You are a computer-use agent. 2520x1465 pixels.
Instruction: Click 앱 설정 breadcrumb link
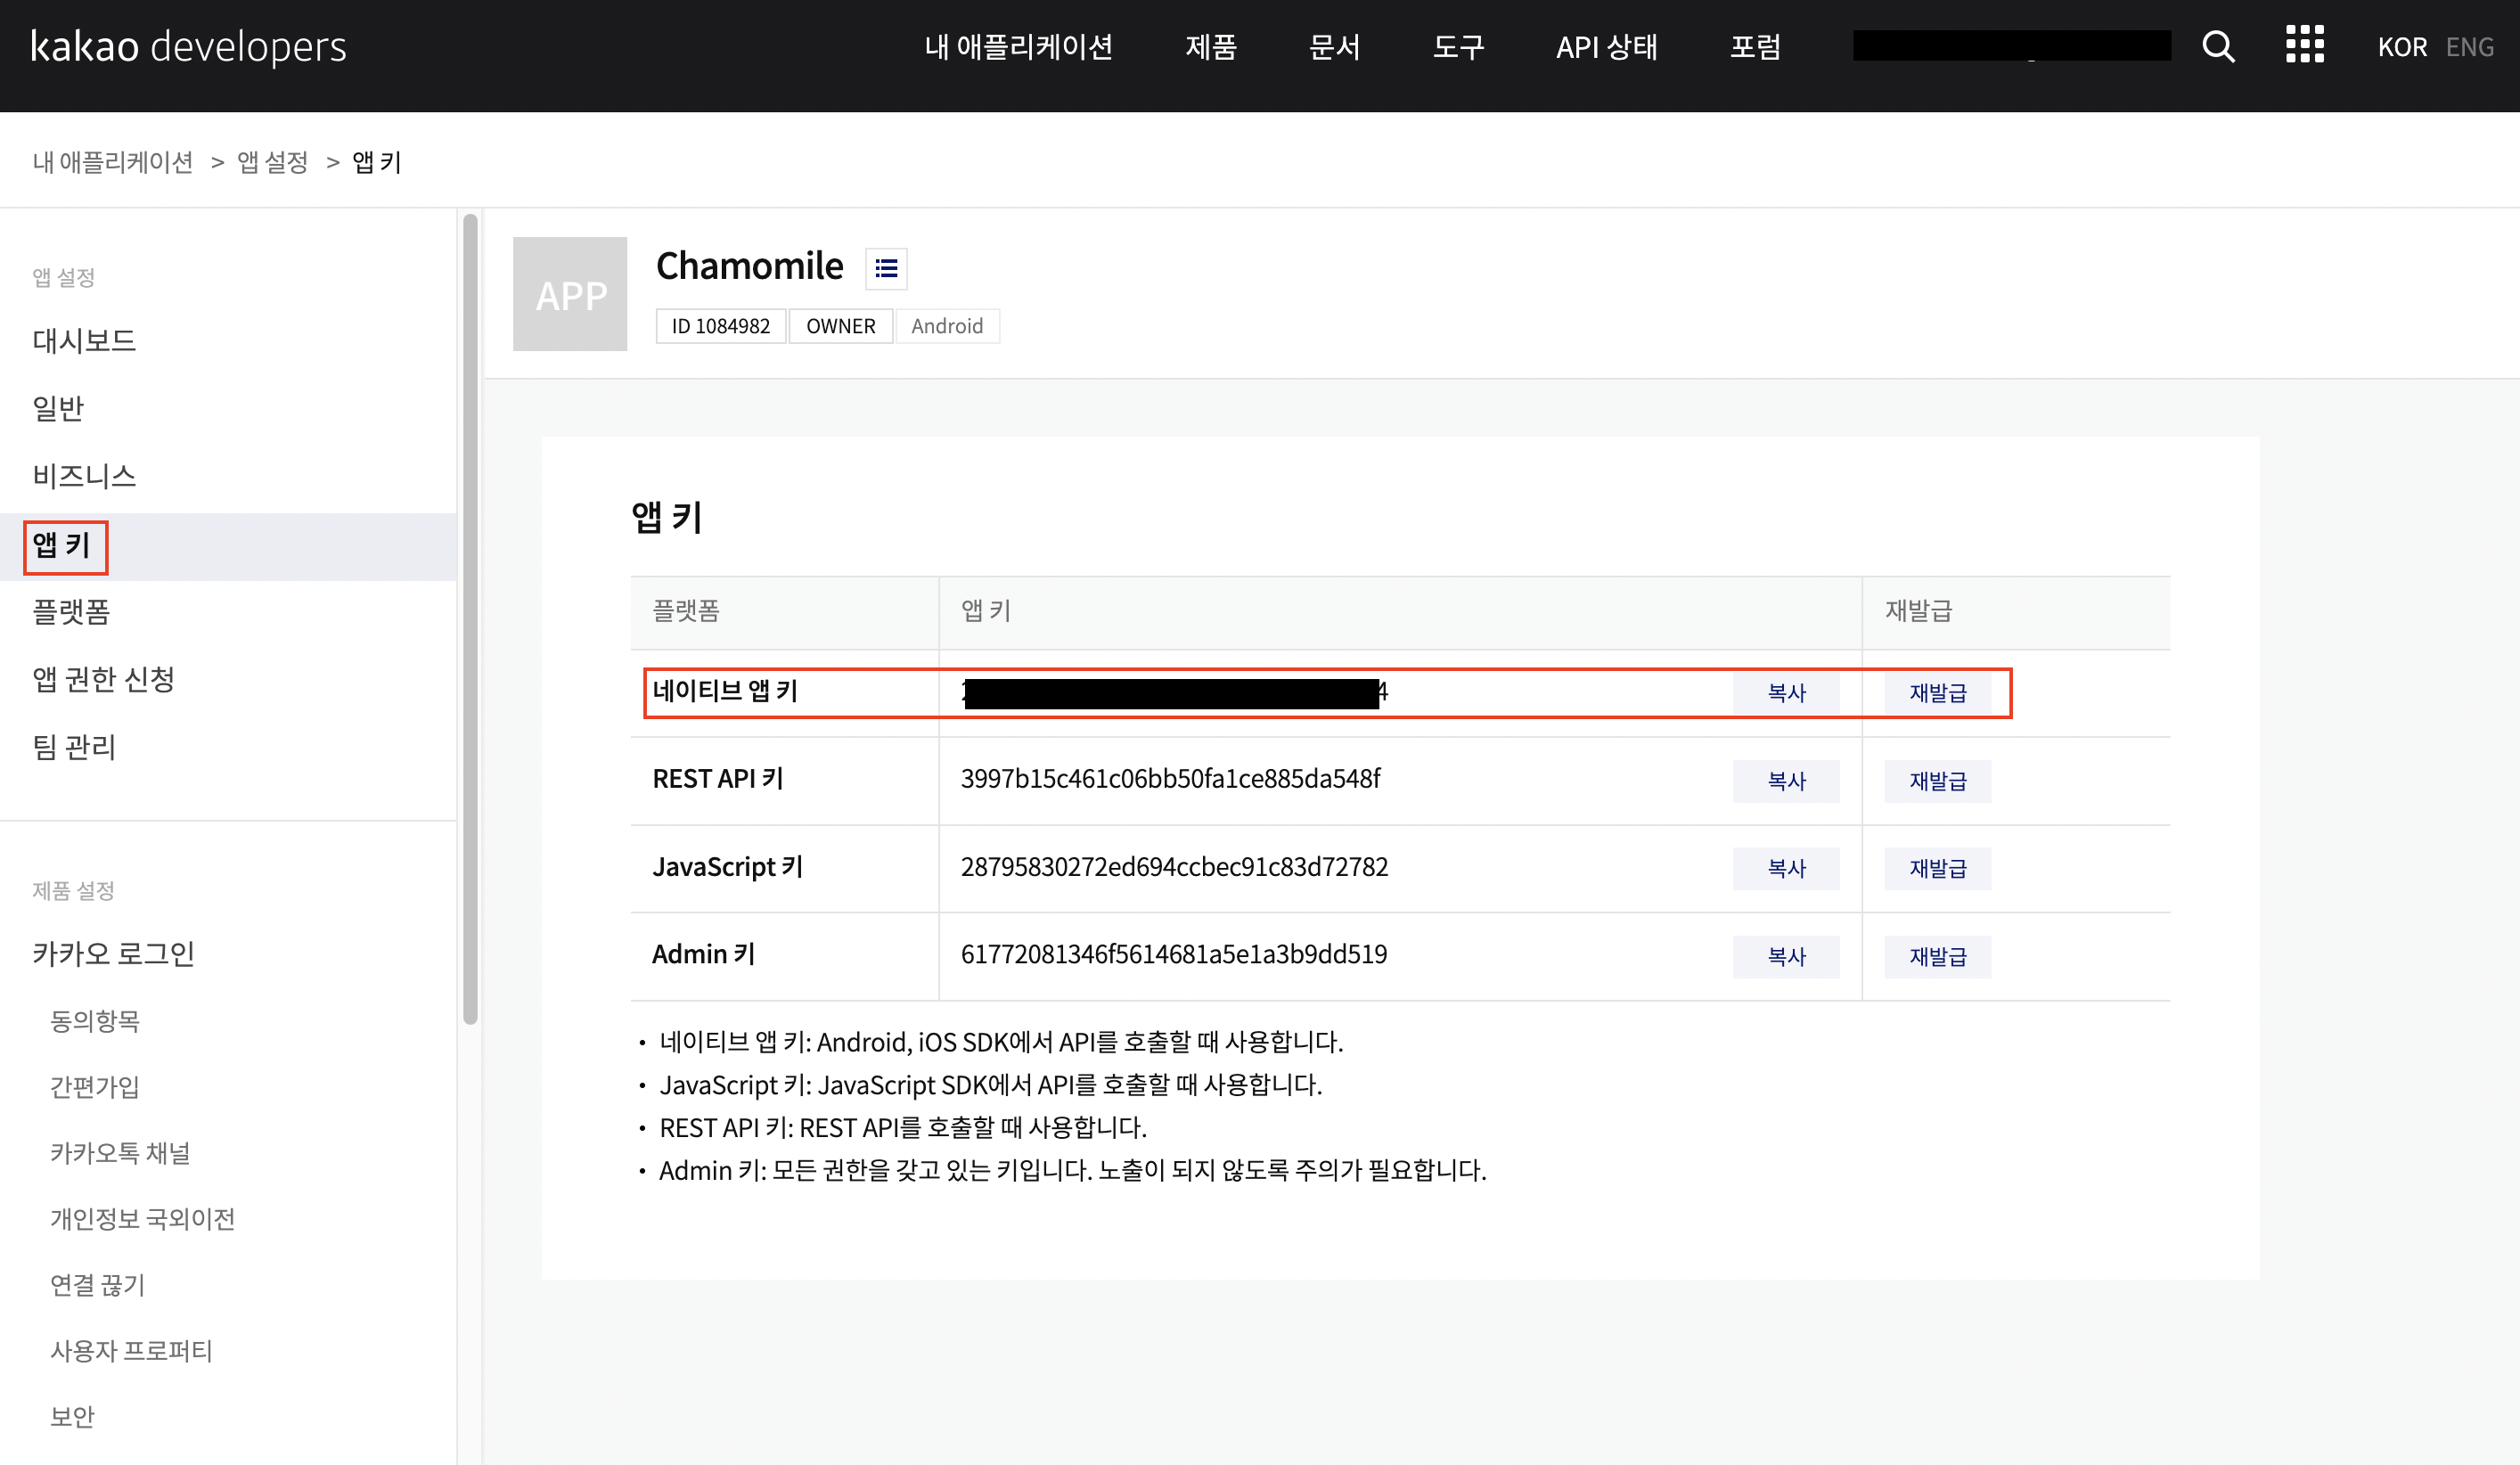pos(272,162)
